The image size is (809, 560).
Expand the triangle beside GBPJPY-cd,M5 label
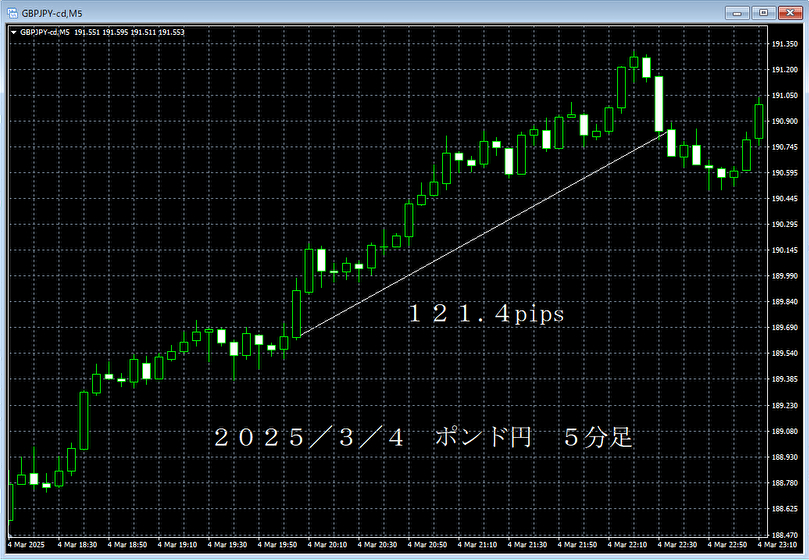pyautogui.click(x=13, y=33)
